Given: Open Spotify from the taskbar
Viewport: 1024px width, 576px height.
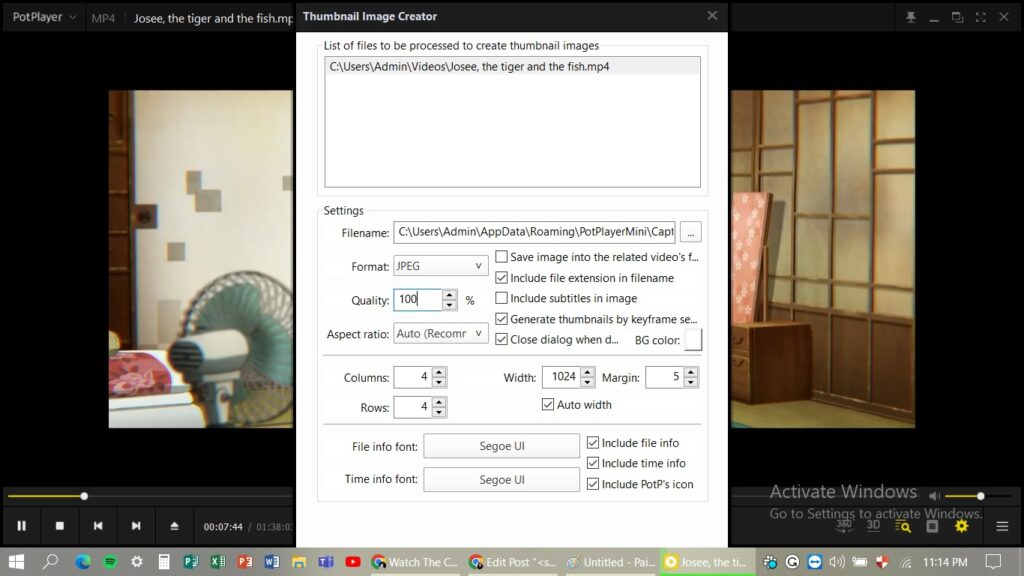Looking at the screenshot, I should 110,562.
